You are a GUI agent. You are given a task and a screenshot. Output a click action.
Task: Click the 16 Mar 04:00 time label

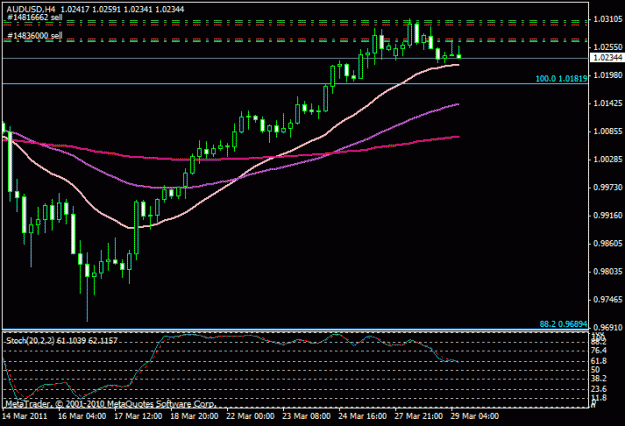coord(82,416)
